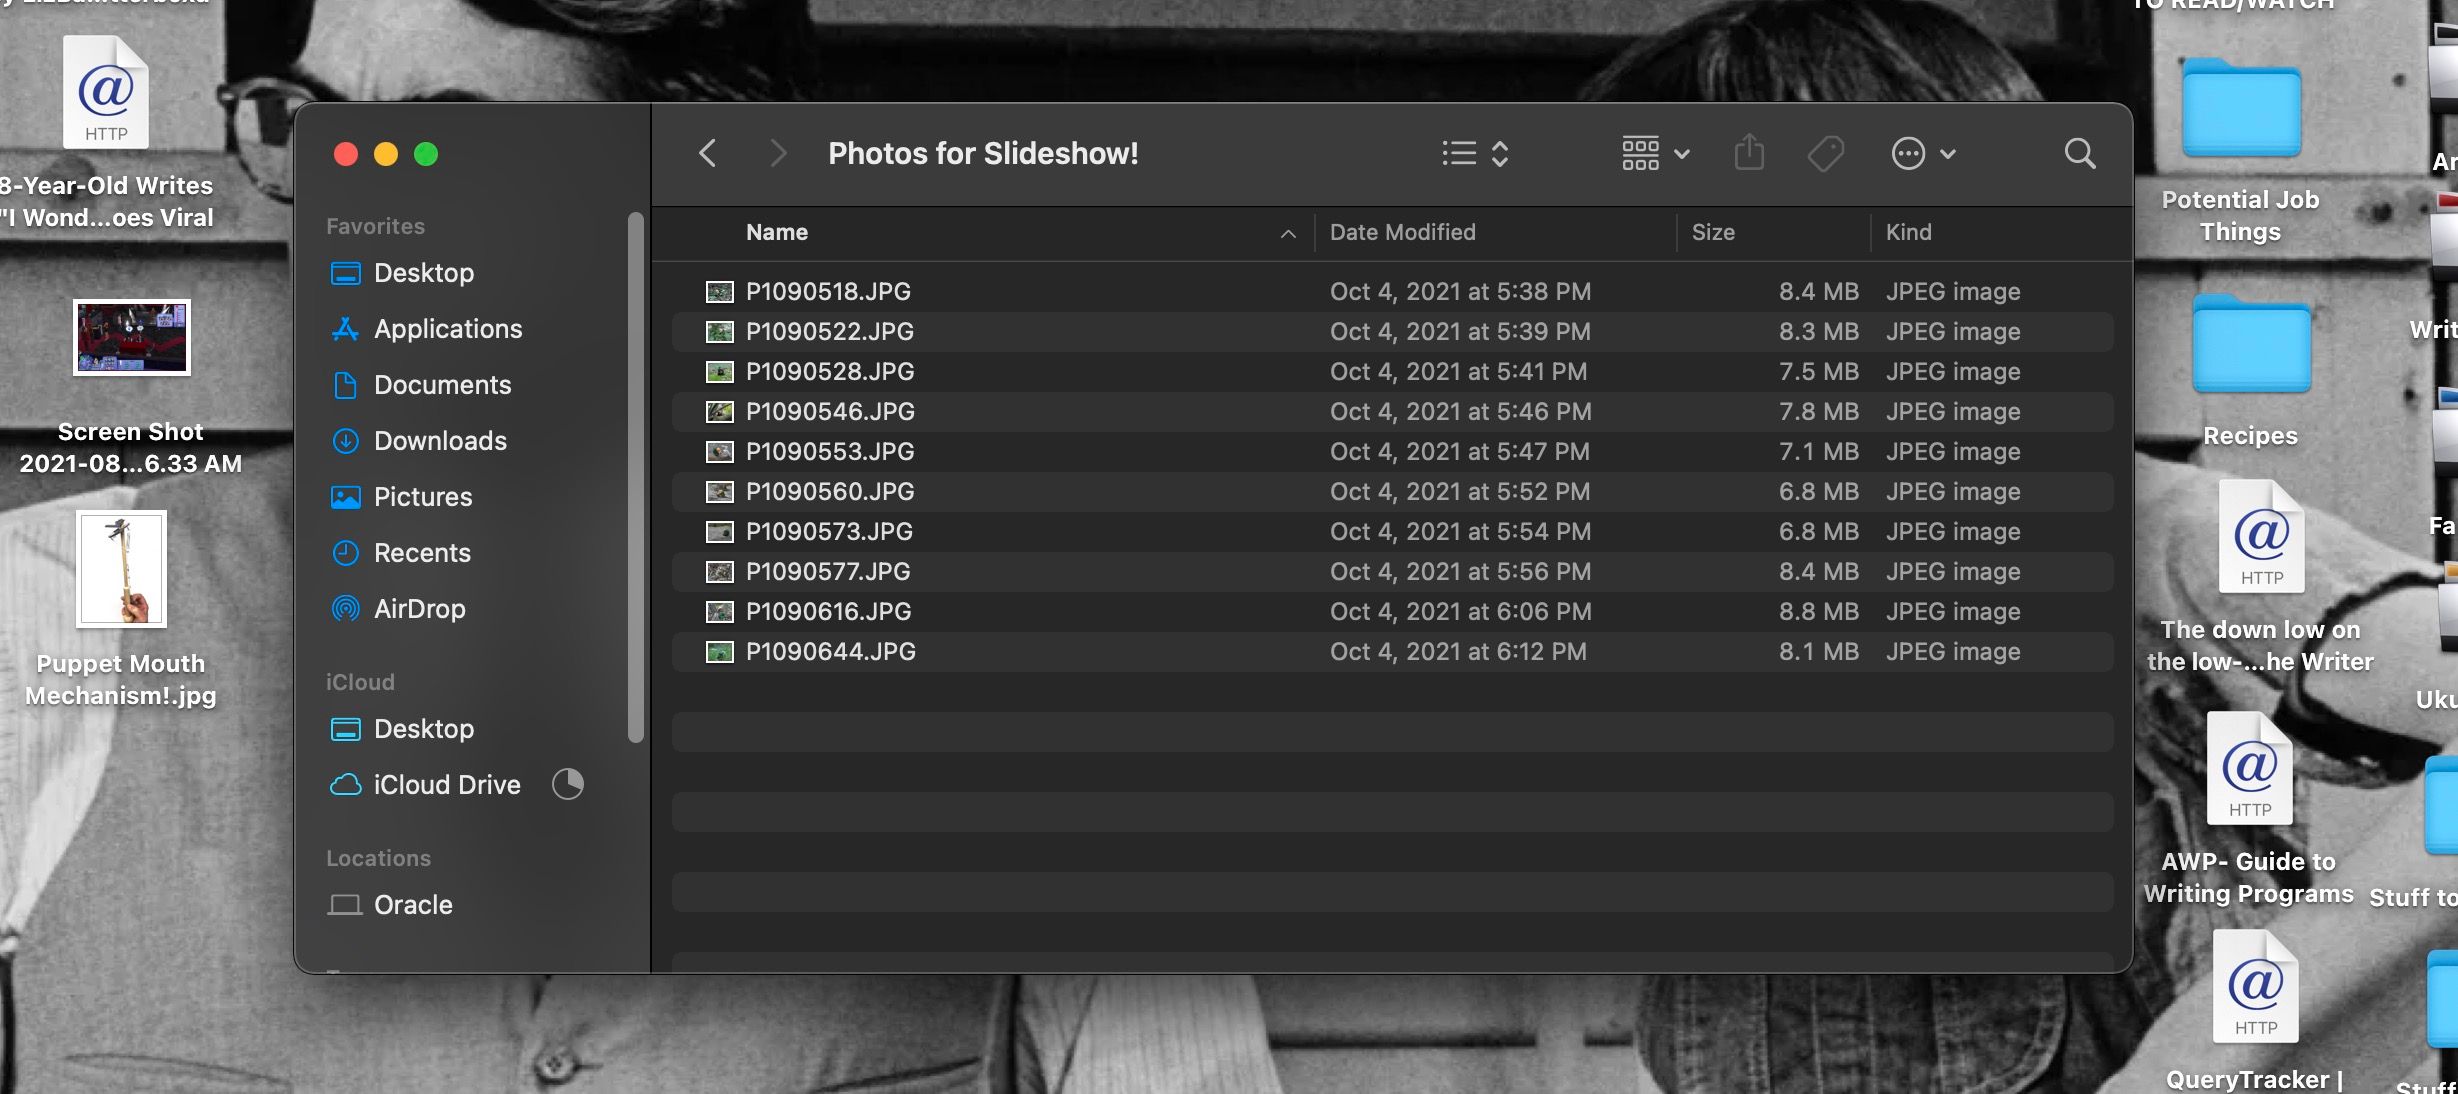Click Pictures in Favorites sidebar
The height and width of the screenshot is (1094, 2458).
[422, 497]
